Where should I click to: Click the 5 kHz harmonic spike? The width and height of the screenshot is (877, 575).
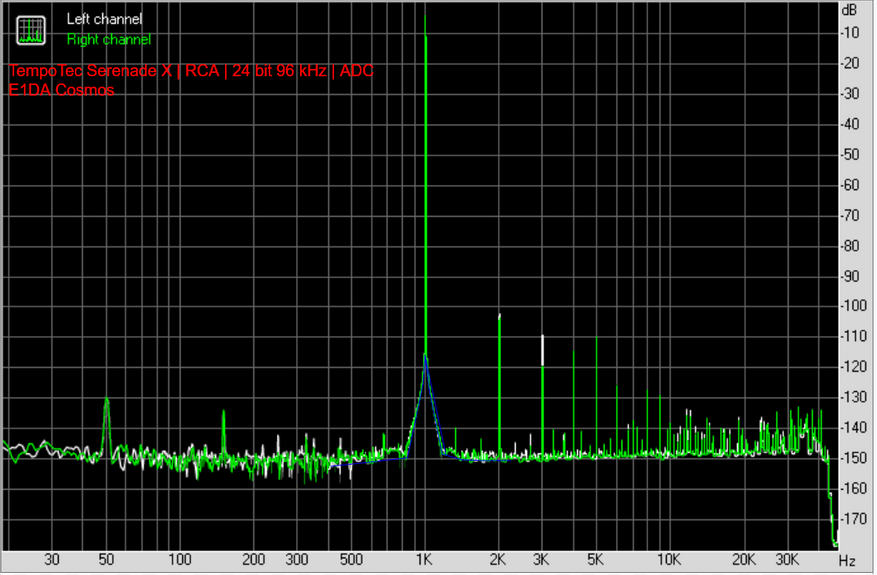click(597, 397)
